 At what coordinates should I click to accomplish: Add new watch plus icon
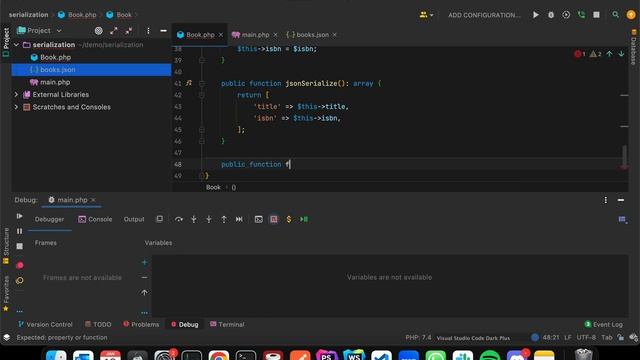pyautogui.click(x=144, y=262)
